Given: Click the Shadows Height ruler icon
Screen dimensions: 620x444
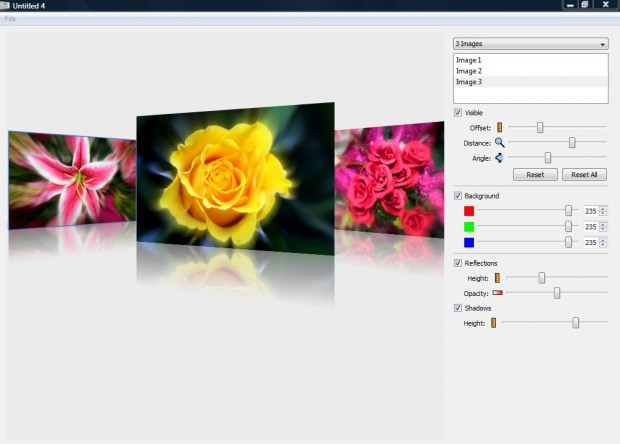Looking at the screenshot, I should coord(493,323).
